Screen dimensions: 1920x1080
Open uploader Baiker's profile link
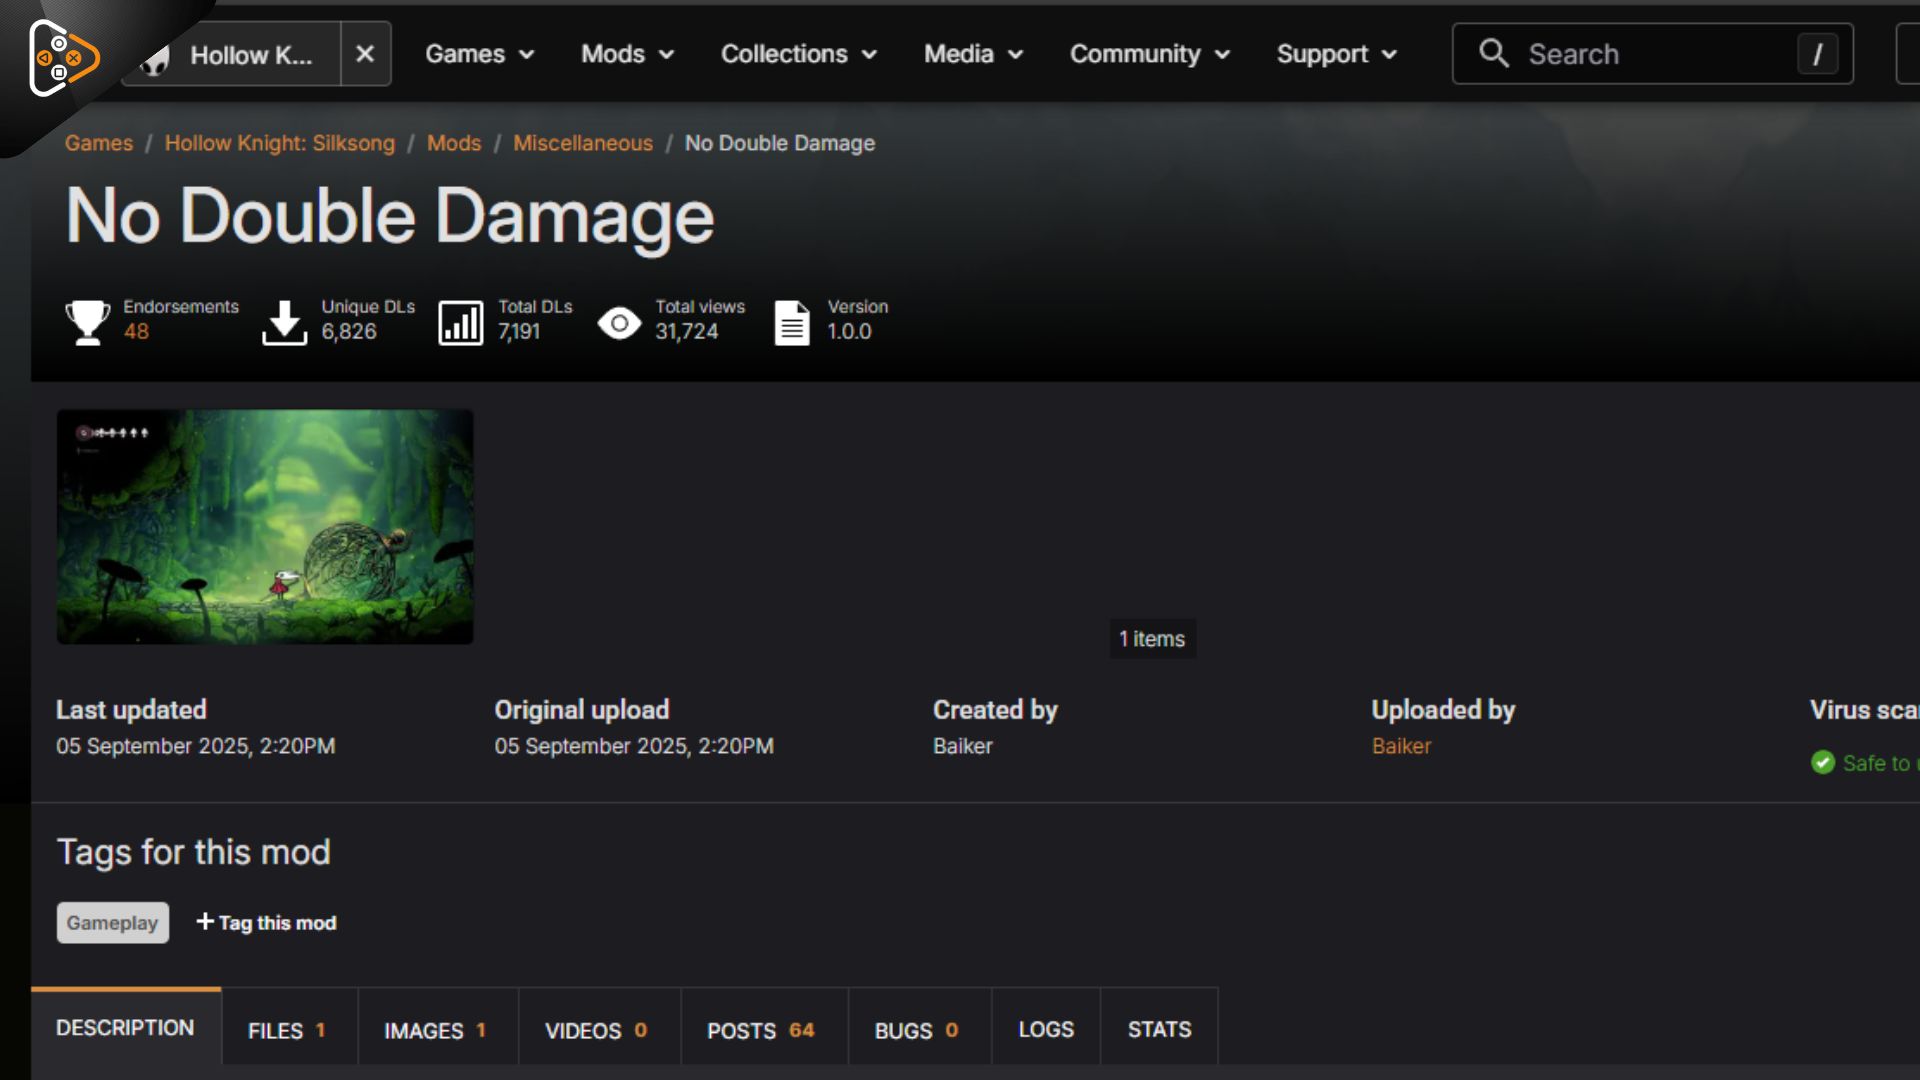pyautogui.click(x=1401, y=746)
